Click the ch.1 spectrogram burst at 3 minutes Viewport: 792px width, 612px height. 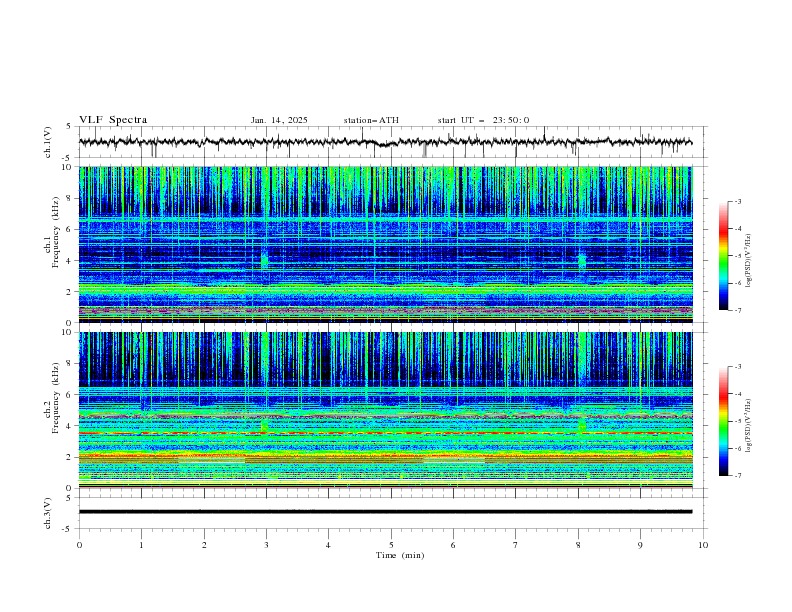pos(264,260)
